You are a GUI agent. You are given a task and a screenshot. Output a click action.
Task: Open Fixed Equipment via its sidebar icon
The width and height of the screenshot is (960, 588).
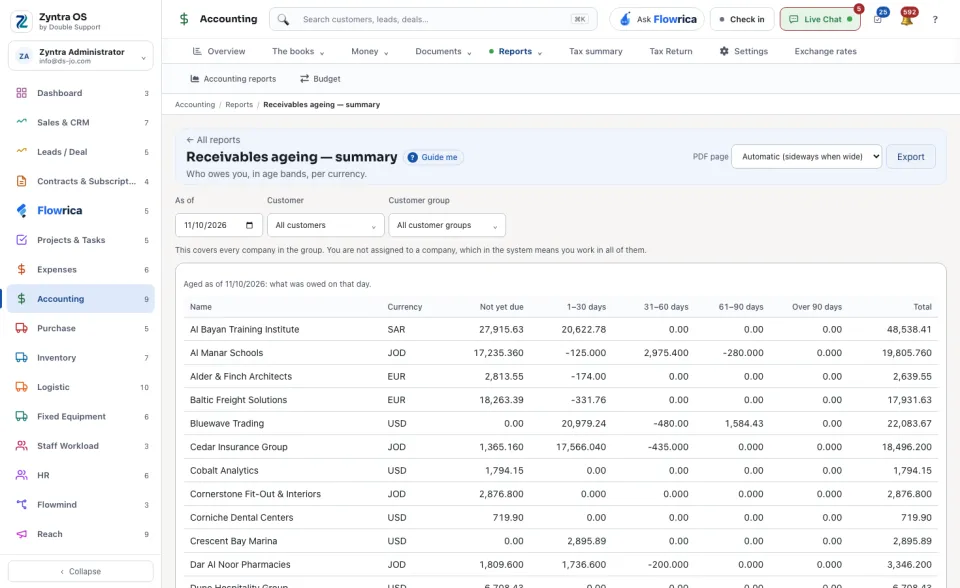[21, 416]
